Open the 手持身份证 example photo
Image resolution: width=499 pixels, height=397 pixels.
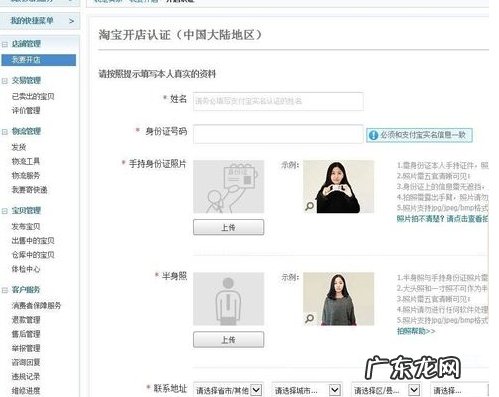339,187
